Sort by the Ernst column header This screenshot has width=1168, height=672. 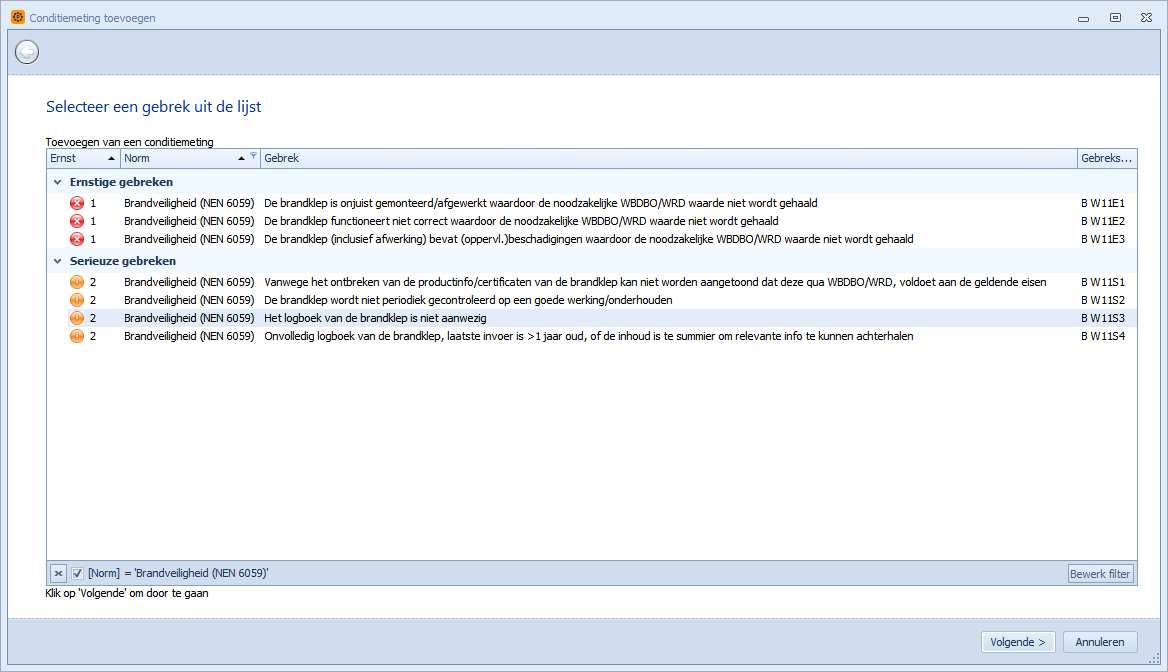(82, 158)
